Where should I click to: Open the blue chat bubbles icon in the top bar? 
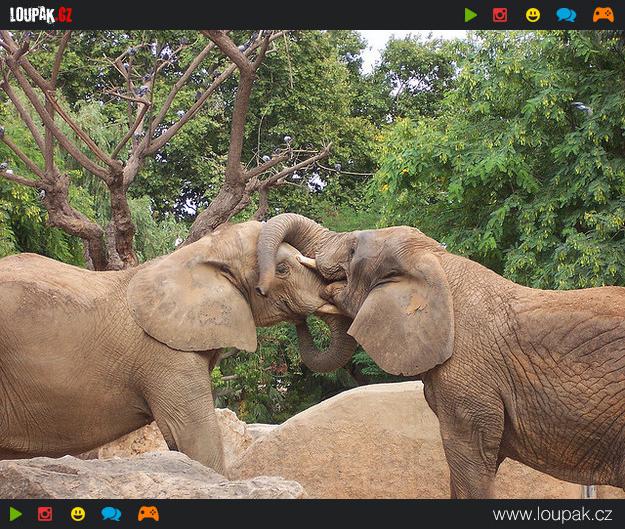coord(566,15)
